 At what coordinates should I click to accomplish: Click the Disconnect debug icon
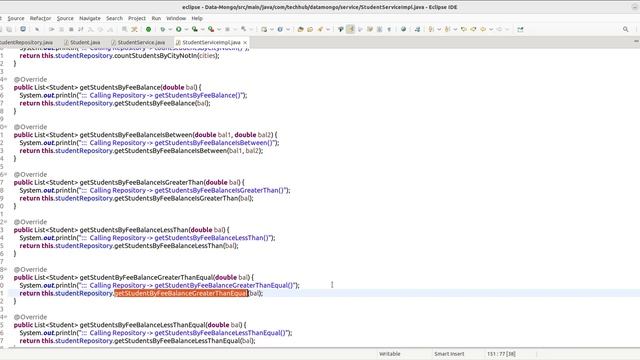pyautogui.click(x=80, y=29)
